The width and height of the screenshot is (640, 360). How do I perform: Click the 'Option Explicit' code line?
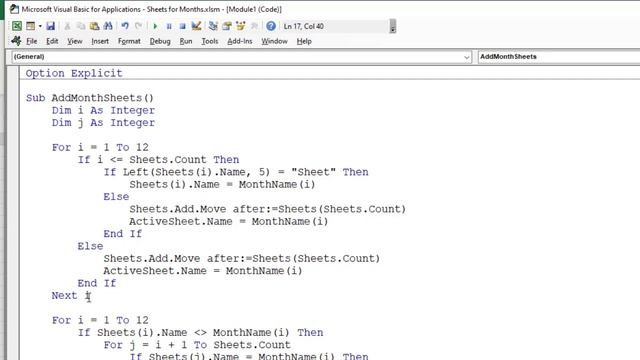74,73
